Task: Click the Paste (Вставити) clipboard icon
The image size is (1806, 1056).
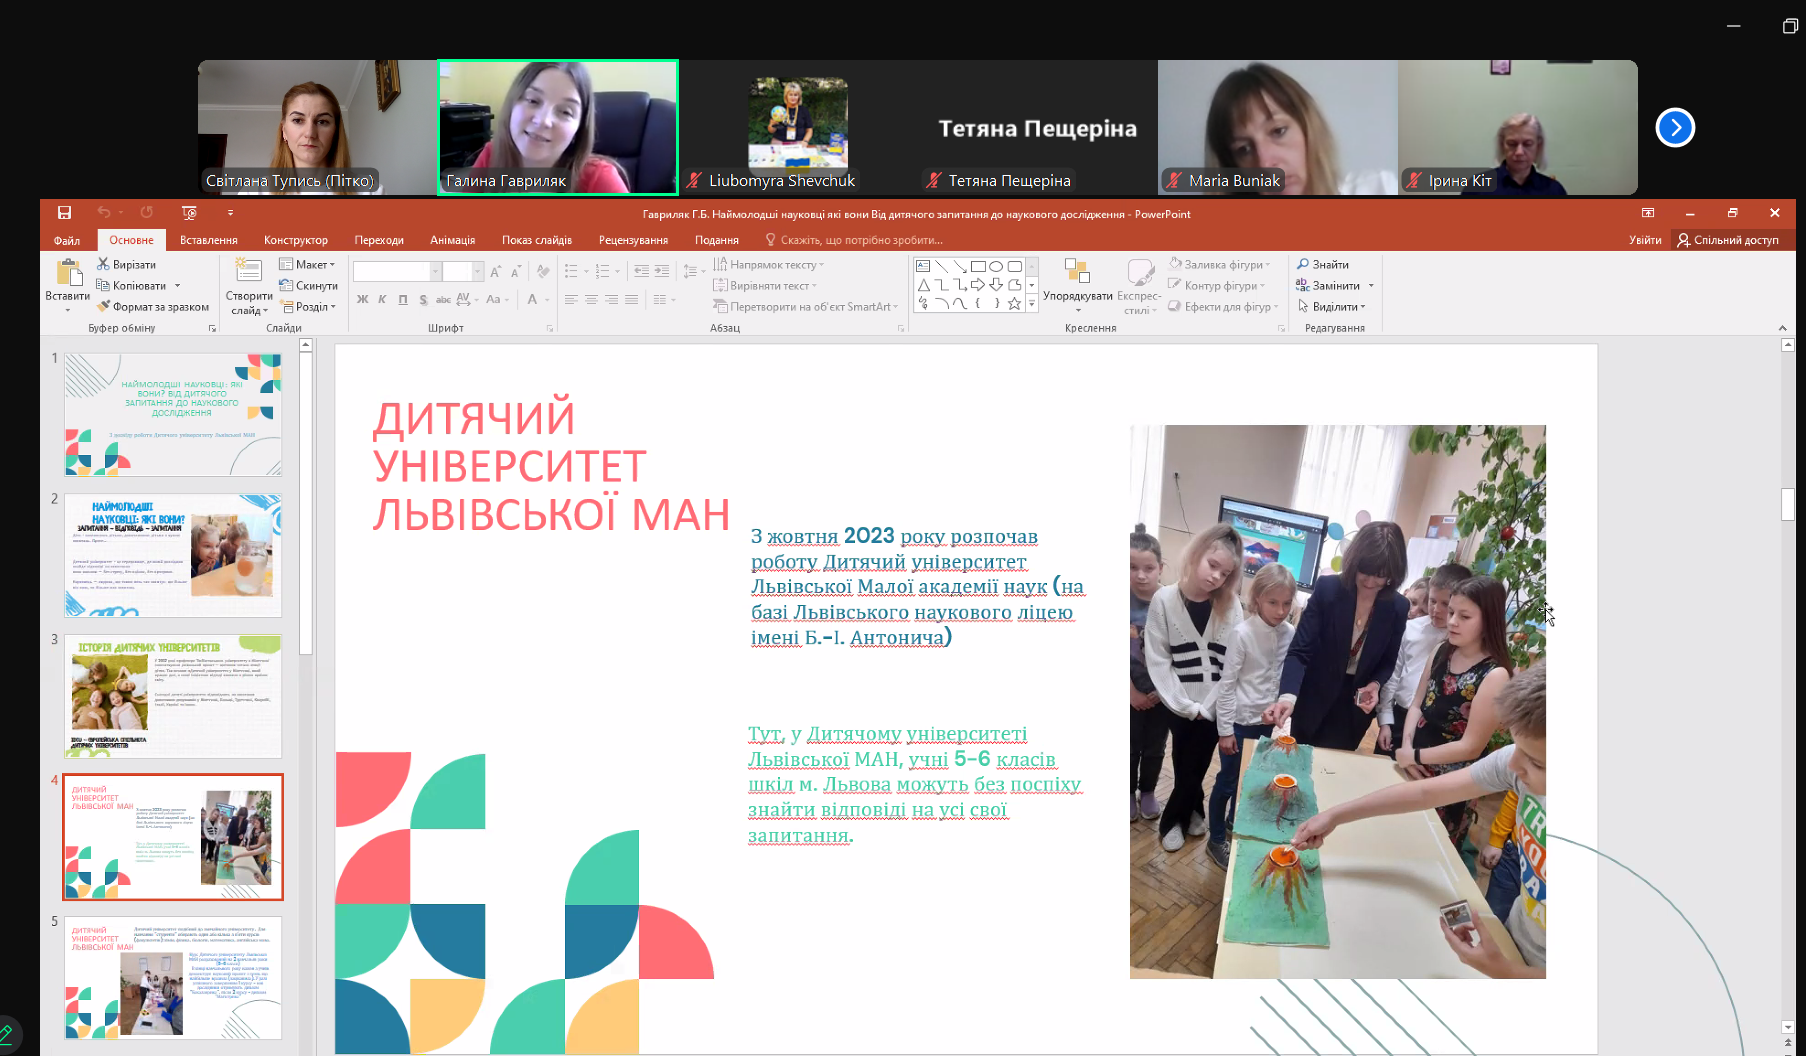Action: tap(68, 278)
